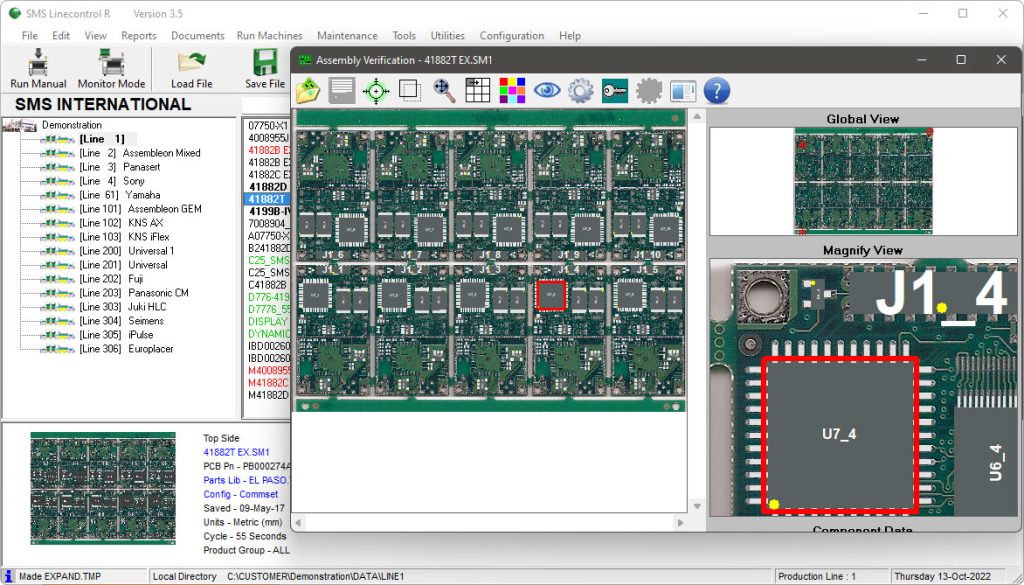The width and height of the screenshot is (1024, 585).
Task: Open the Maintenance menu
Action: [347, 36]
